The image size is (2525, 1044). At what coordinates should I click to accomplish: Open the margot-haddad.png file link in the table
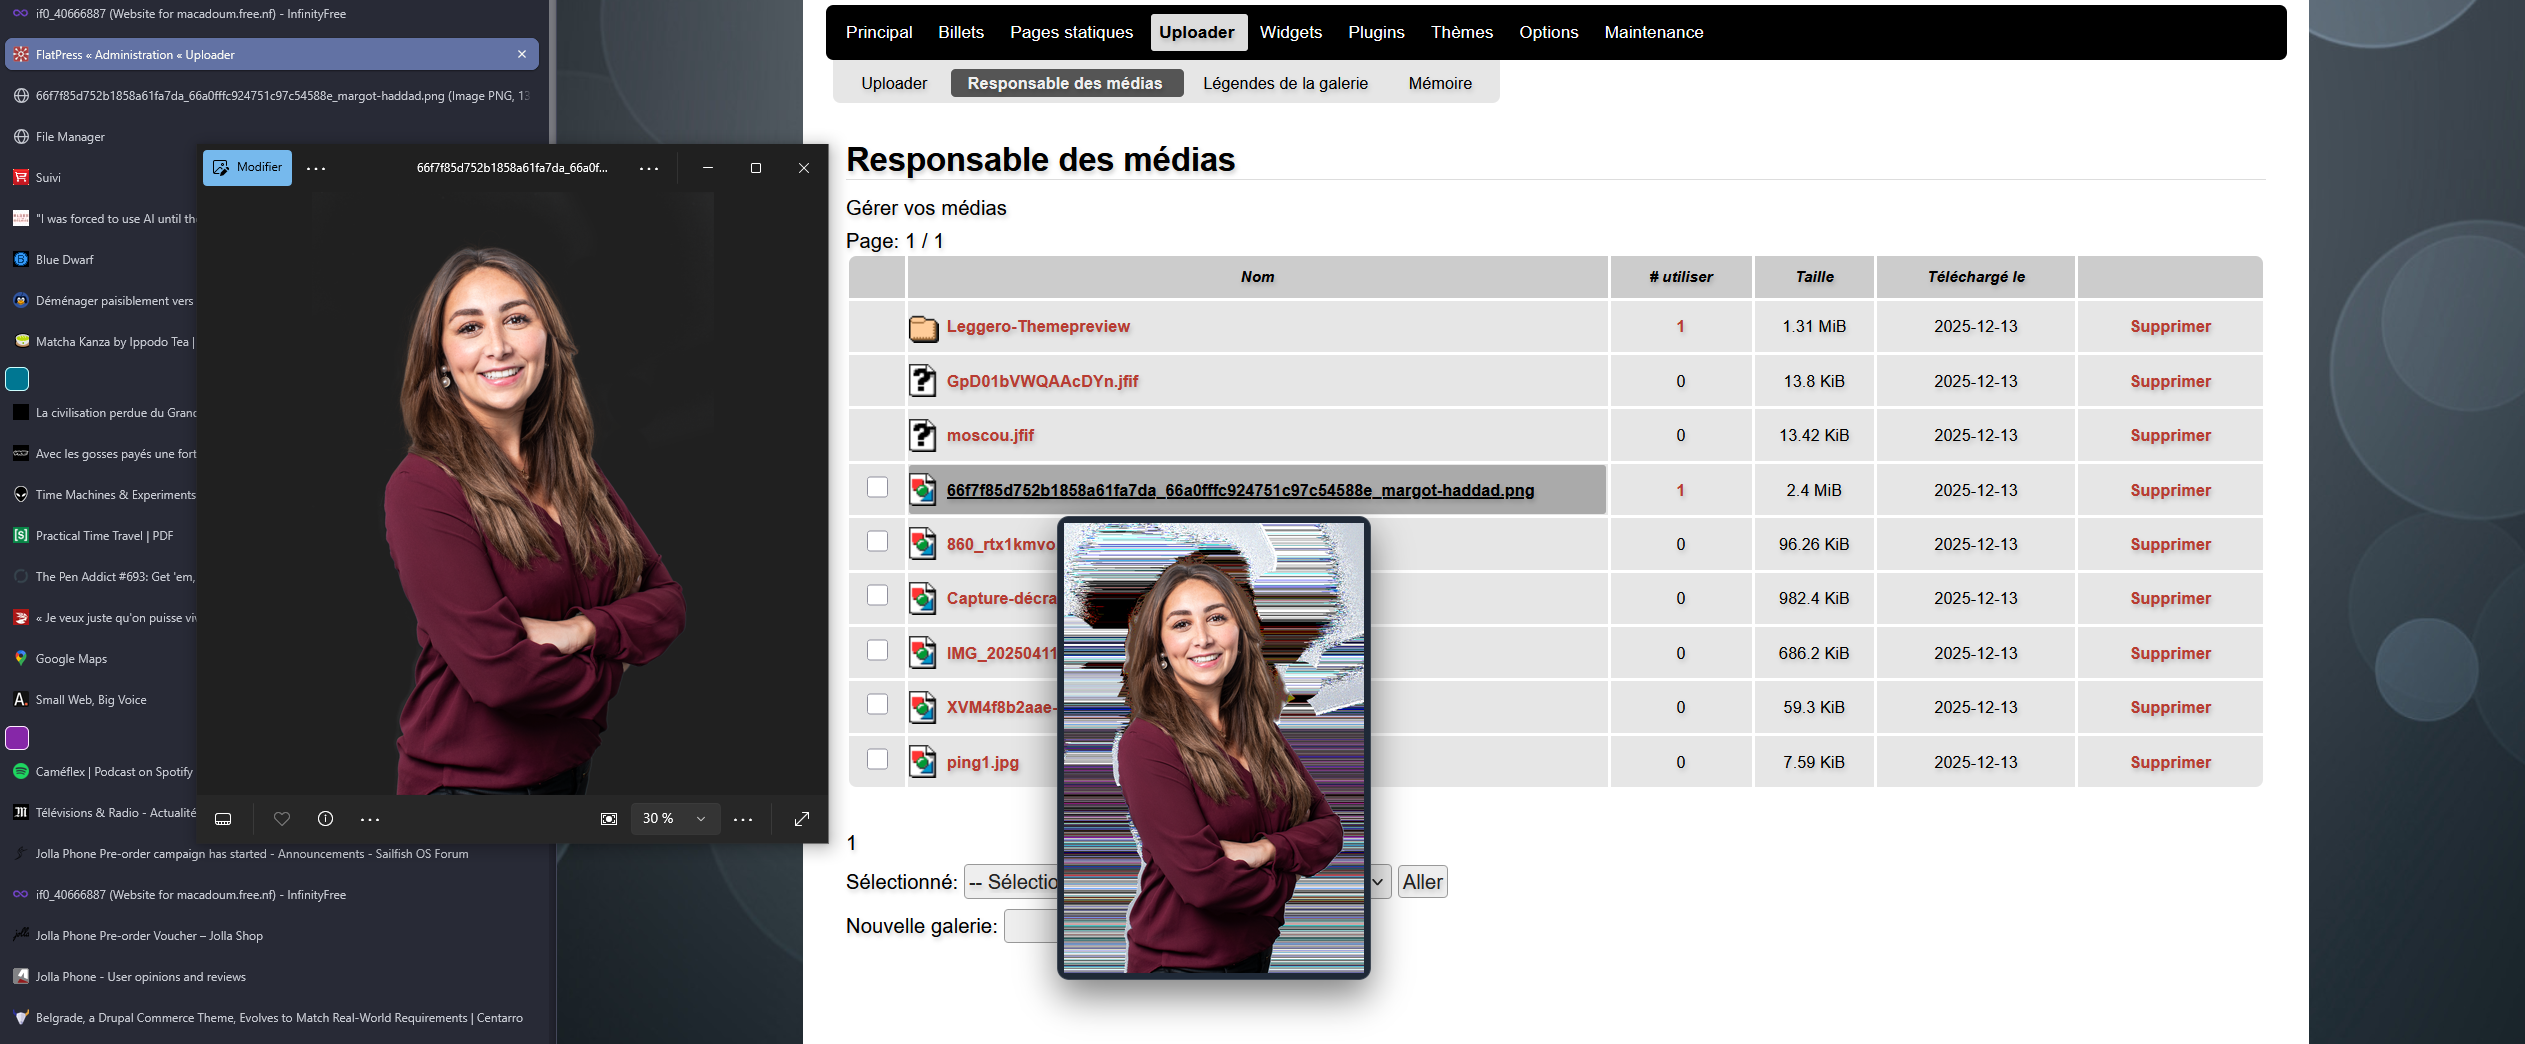(x=1240, y=490)
